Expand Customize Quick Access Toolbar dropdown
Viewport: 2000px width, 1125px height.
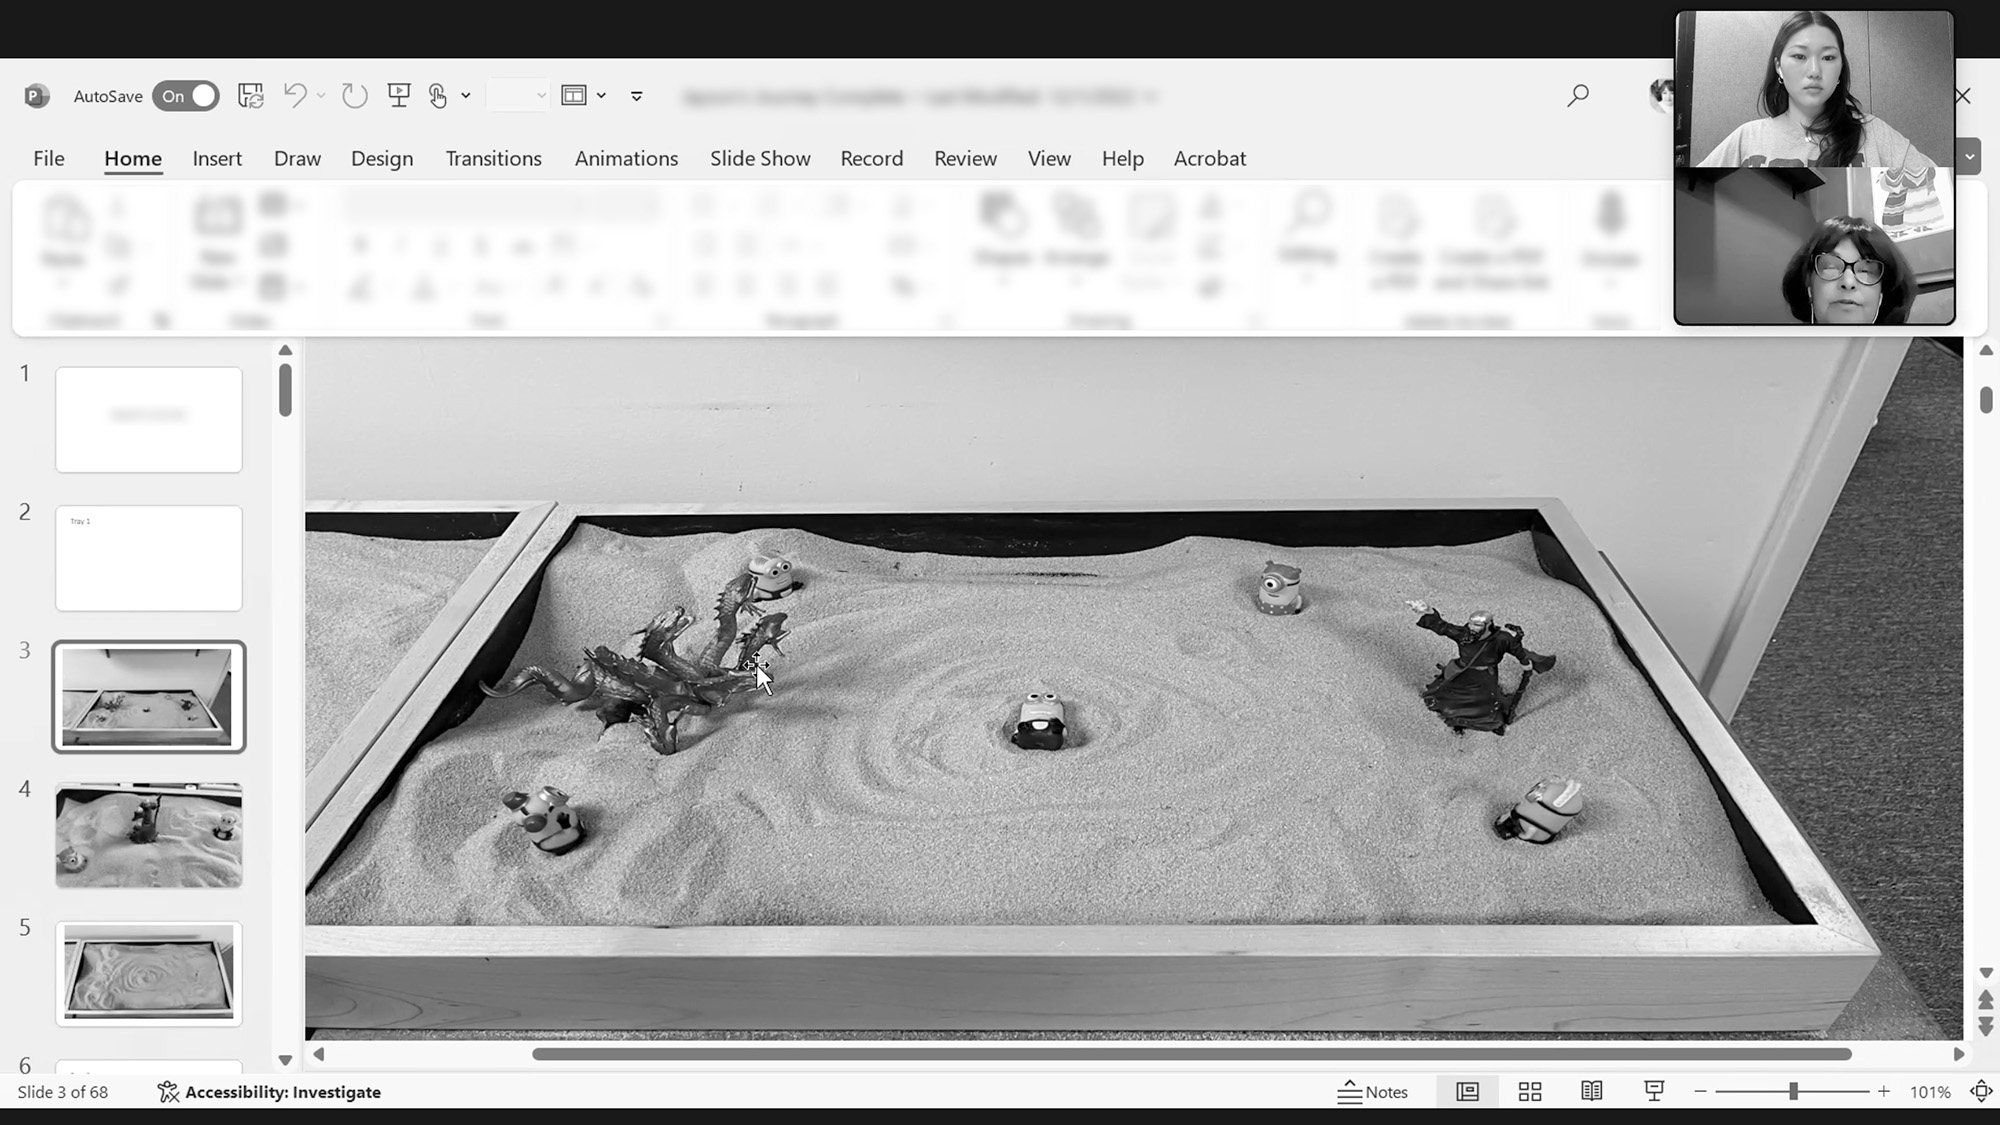click(636, 96)
